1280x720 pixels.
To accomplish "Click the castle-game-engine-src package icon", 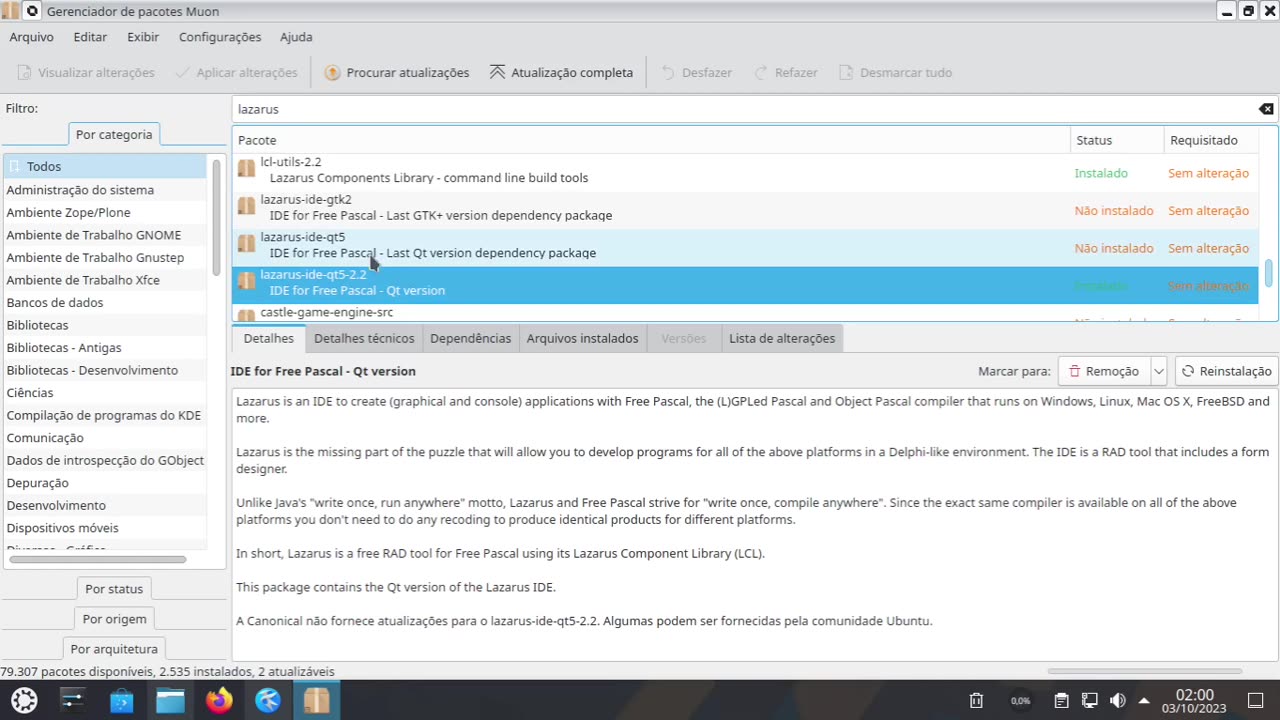I will pyautogui.click(x=246, y=315).
